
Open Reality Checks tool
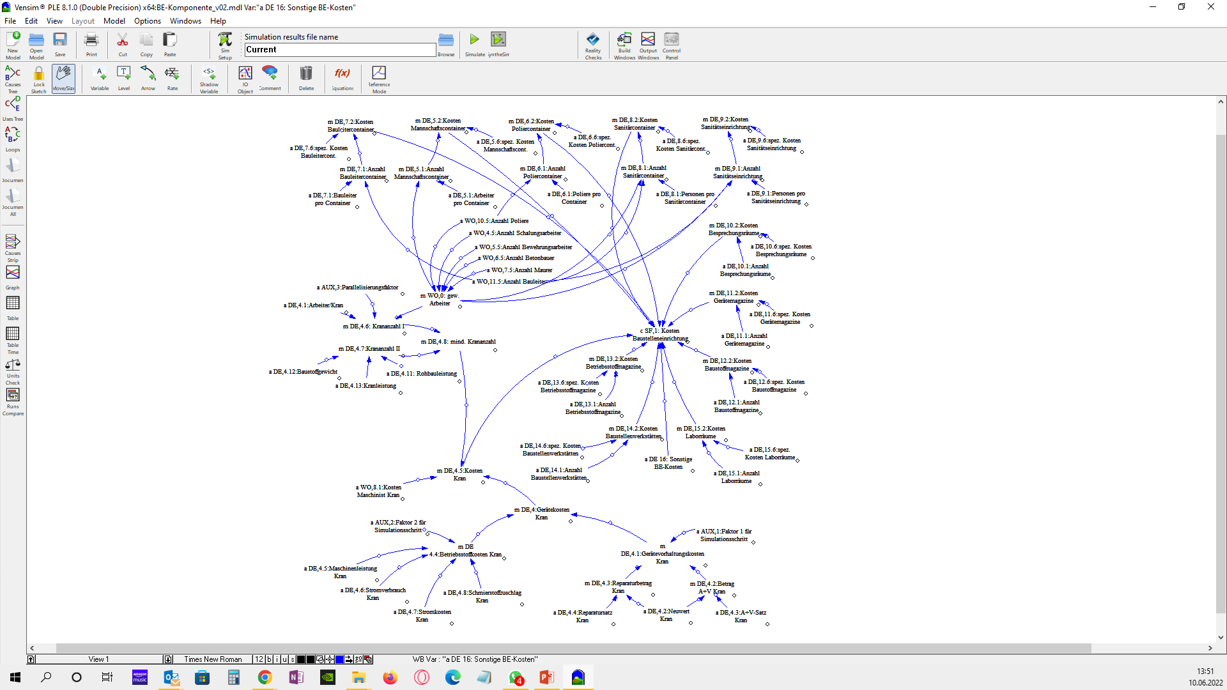point(593,43)
